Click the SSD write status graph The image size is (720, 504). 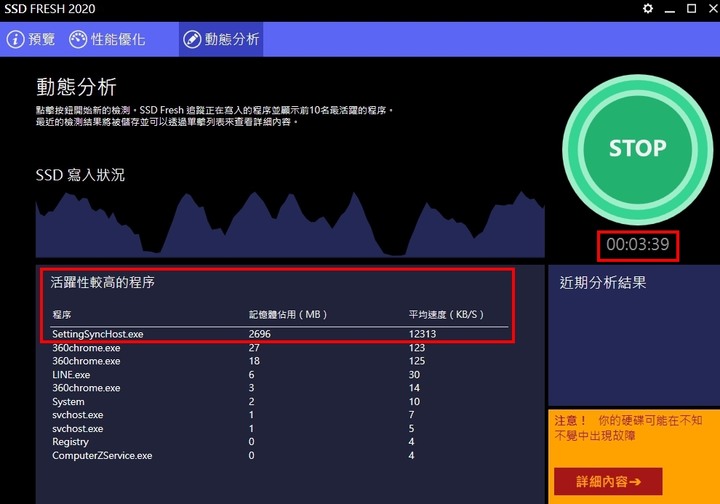pos(290,224)
